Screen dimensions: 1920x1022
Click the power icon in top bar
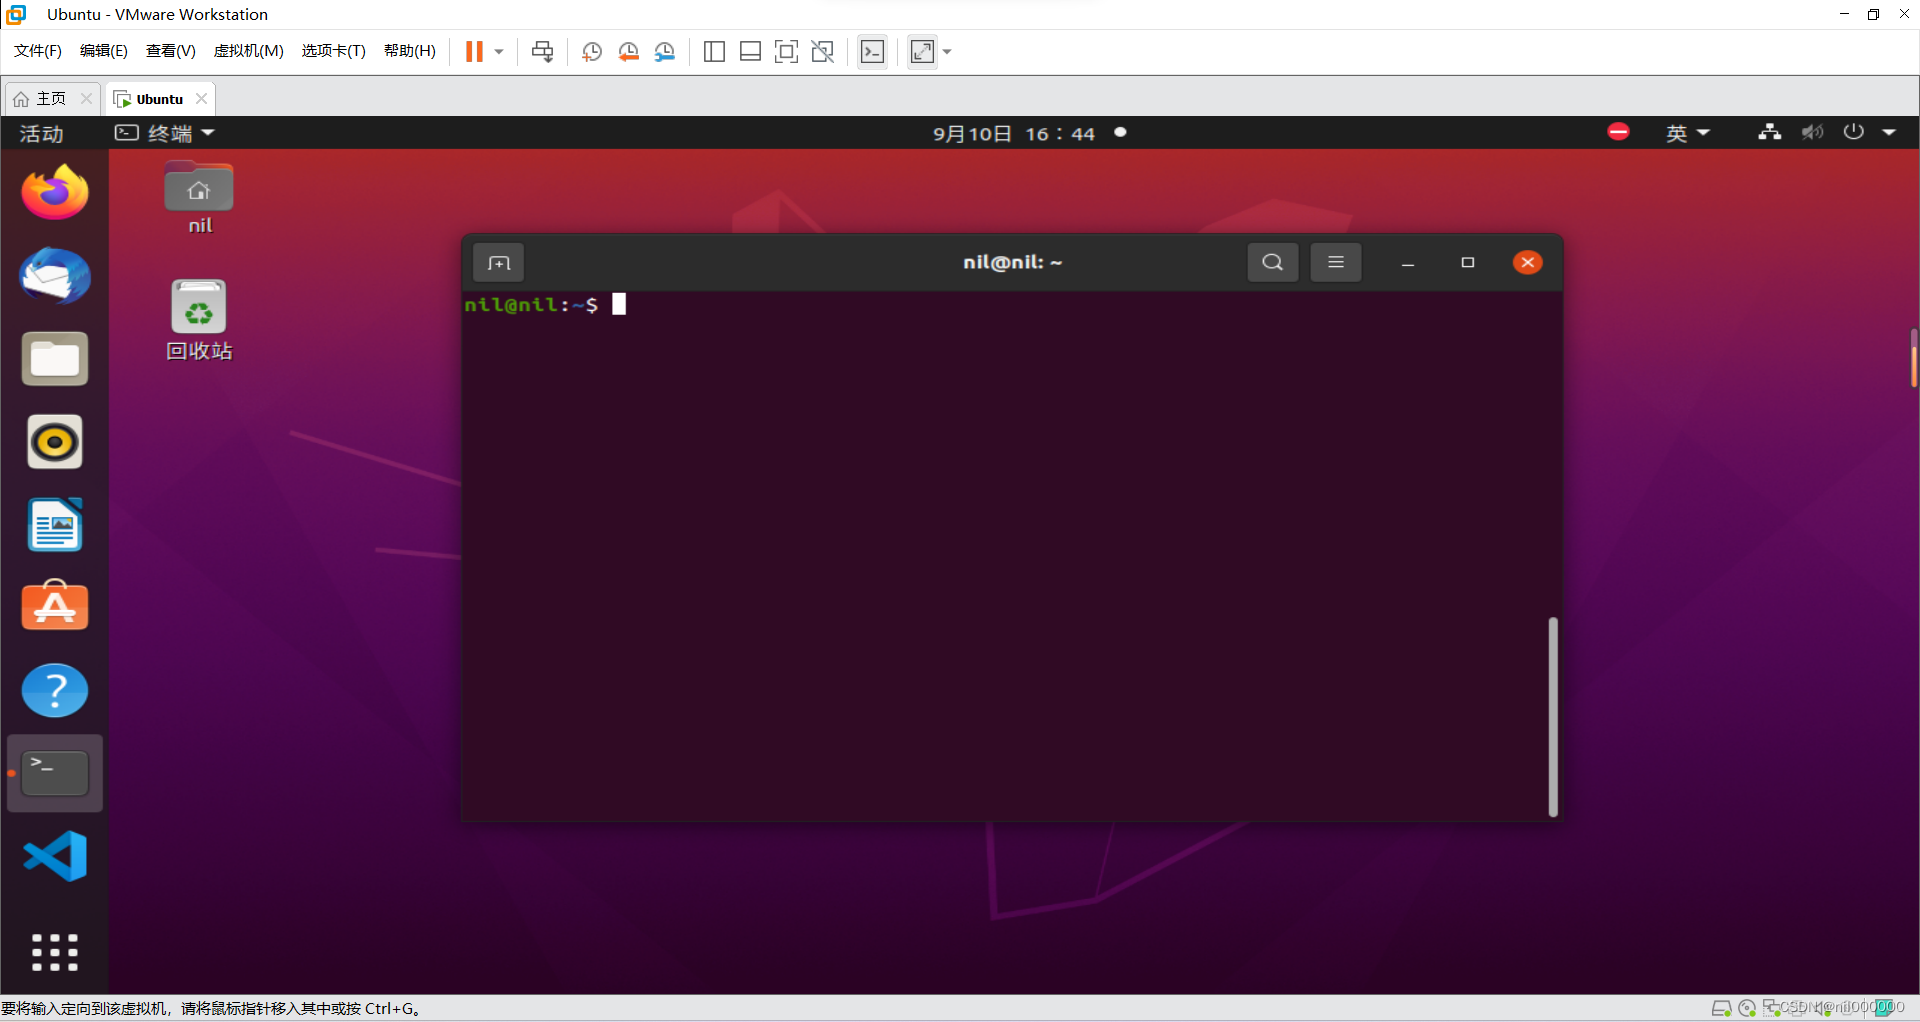1853,132
